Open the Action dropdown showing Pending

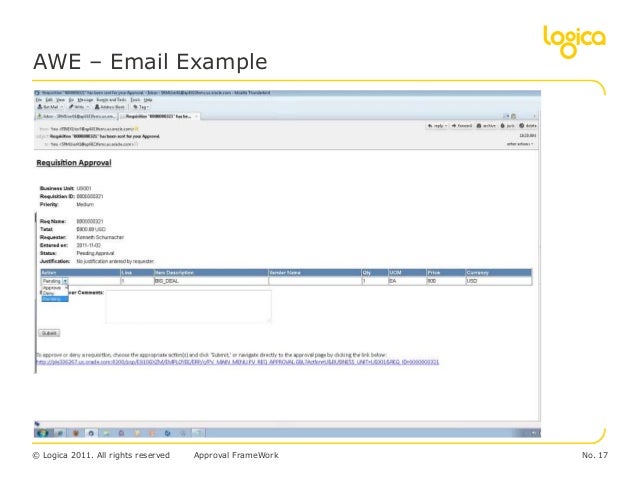(55, 281)
